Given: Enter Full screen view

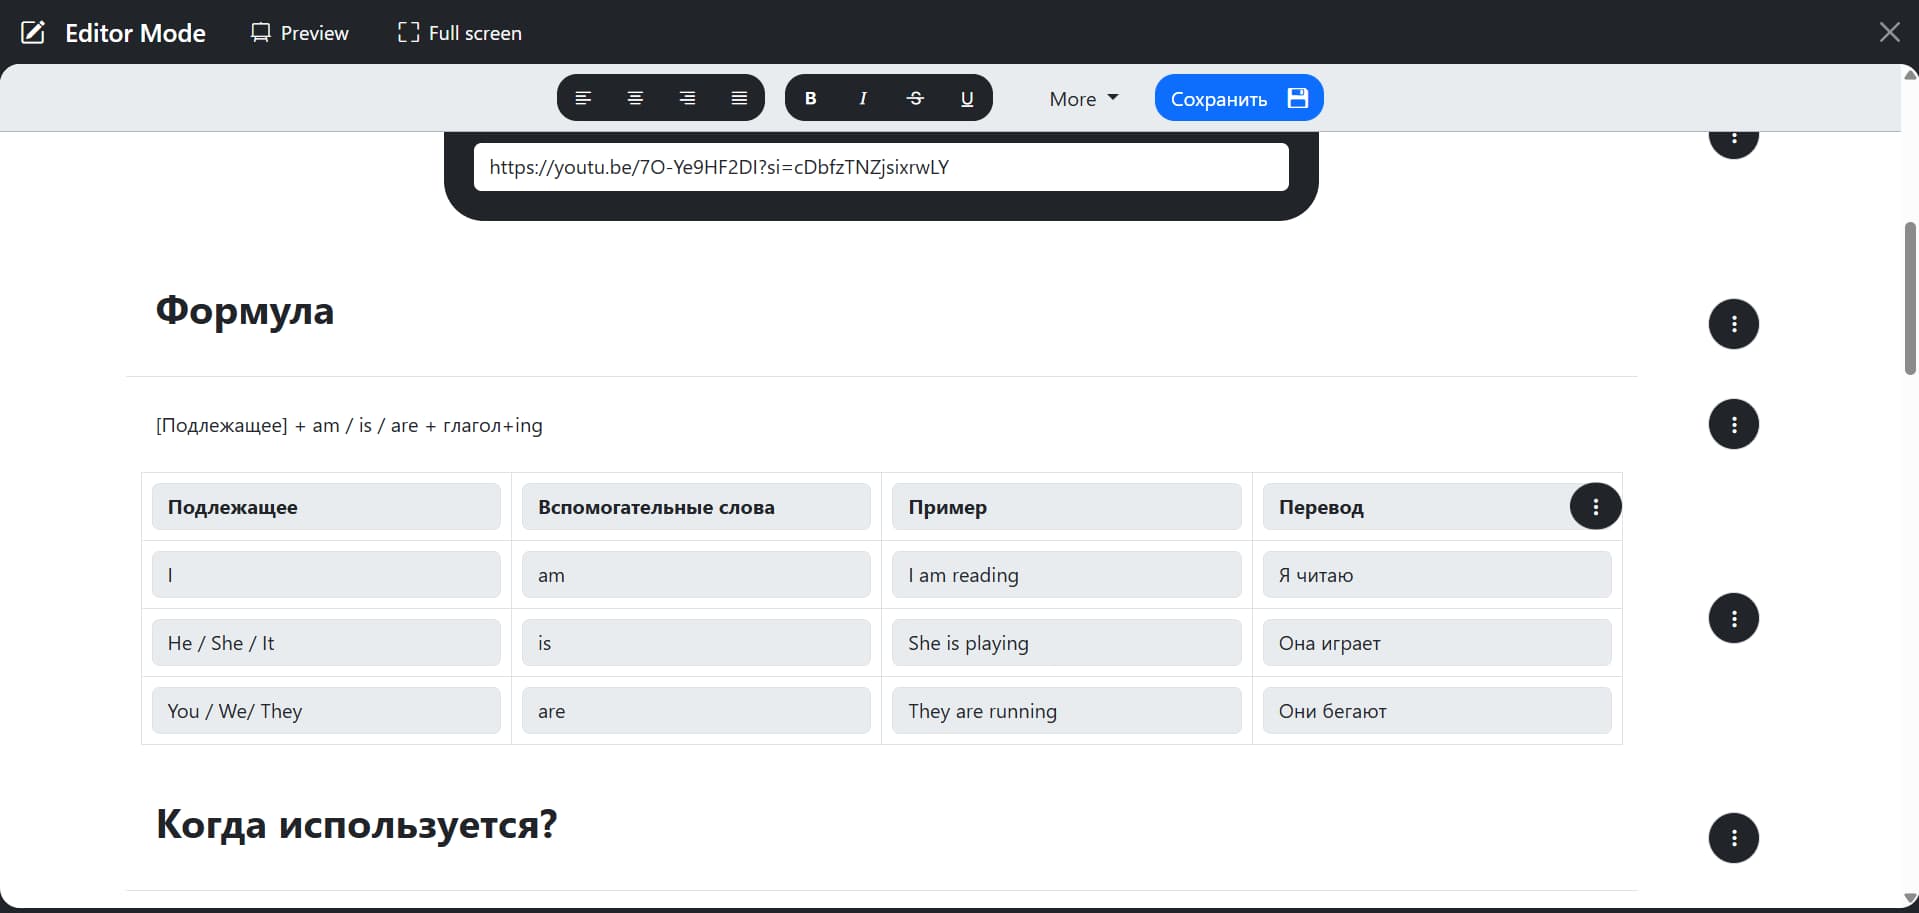Looking at the screenshot, I should (x=460, y=33).
